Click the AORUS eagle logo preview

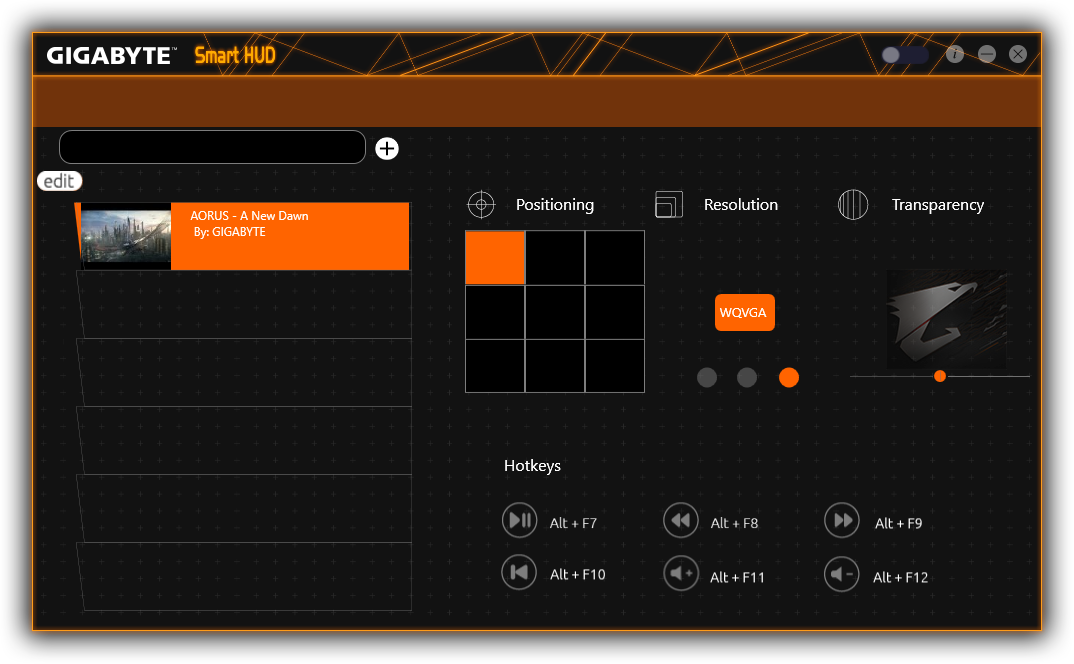pyautogui.click(x=947, y=319)
